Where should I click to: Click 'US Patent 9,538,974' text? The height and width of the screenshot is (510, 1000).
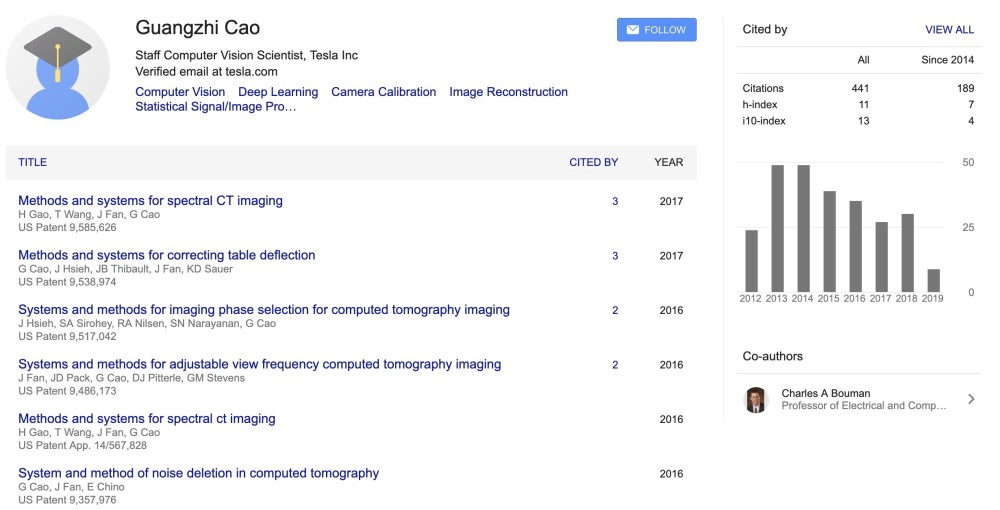[x=67, y=282]
